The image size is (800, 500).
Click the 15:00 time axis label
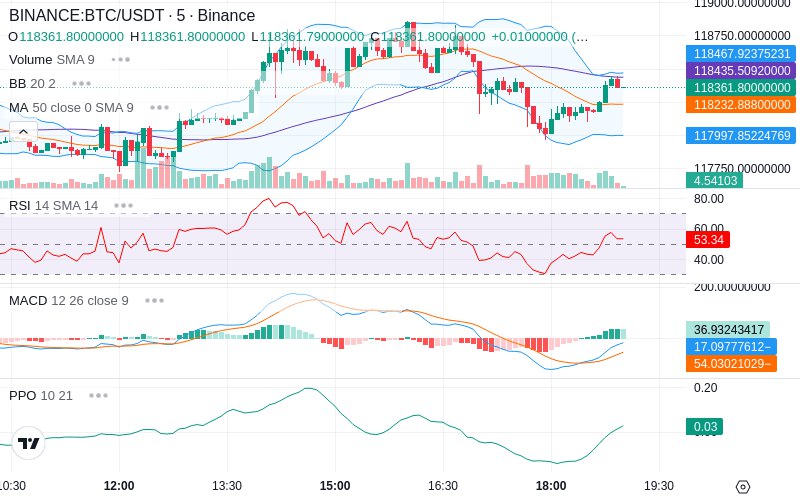pos(335,486)
